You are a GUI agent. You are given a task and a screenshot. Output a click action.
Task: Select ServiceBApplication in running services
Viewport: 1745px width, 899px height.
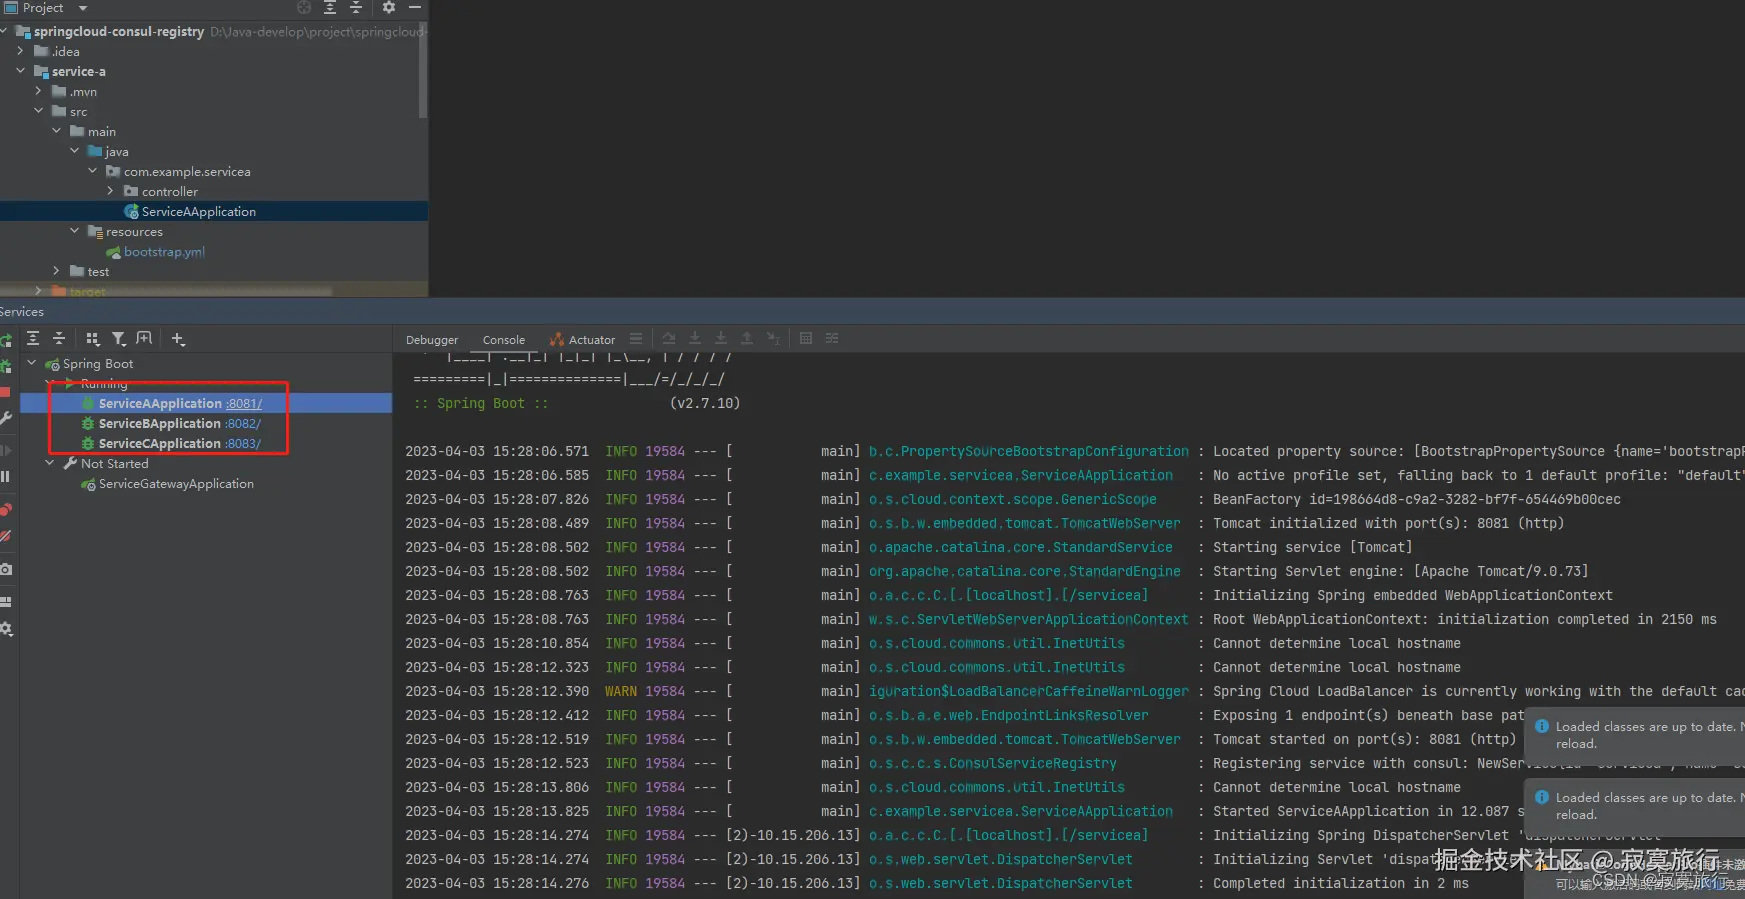pyautogui.click(x=159, y=424)
